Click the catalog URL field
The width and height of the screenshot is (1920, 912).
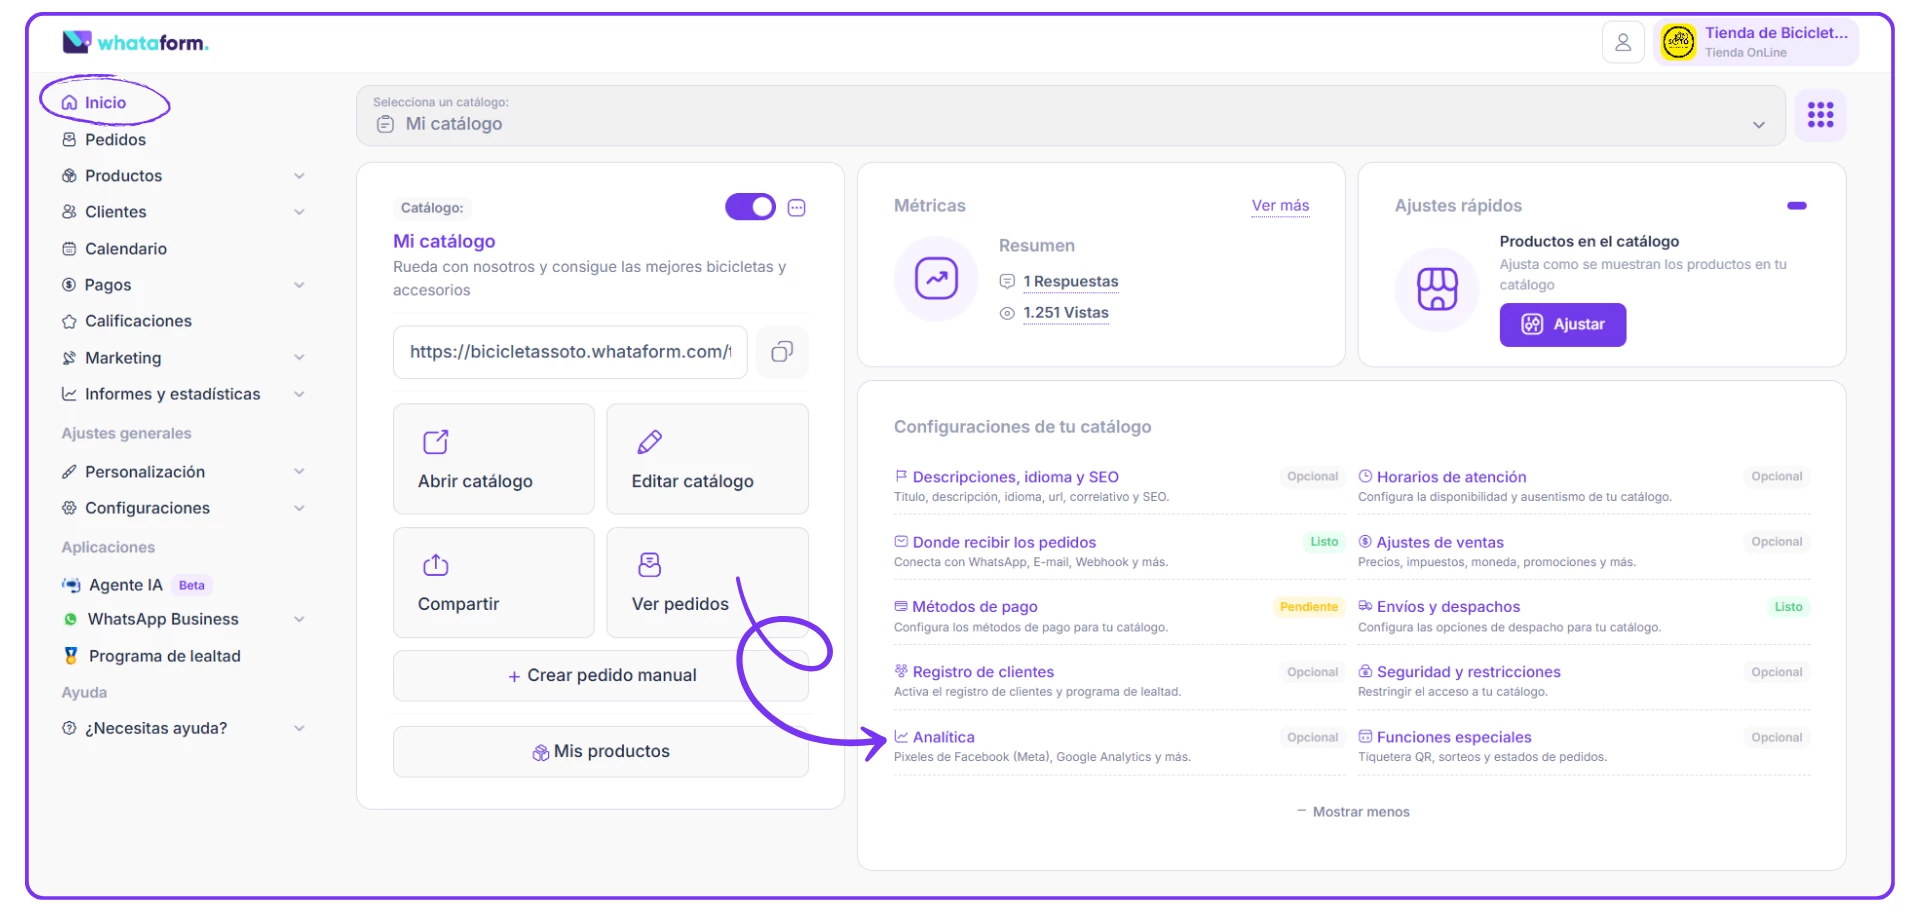click(x=570, y=352)
